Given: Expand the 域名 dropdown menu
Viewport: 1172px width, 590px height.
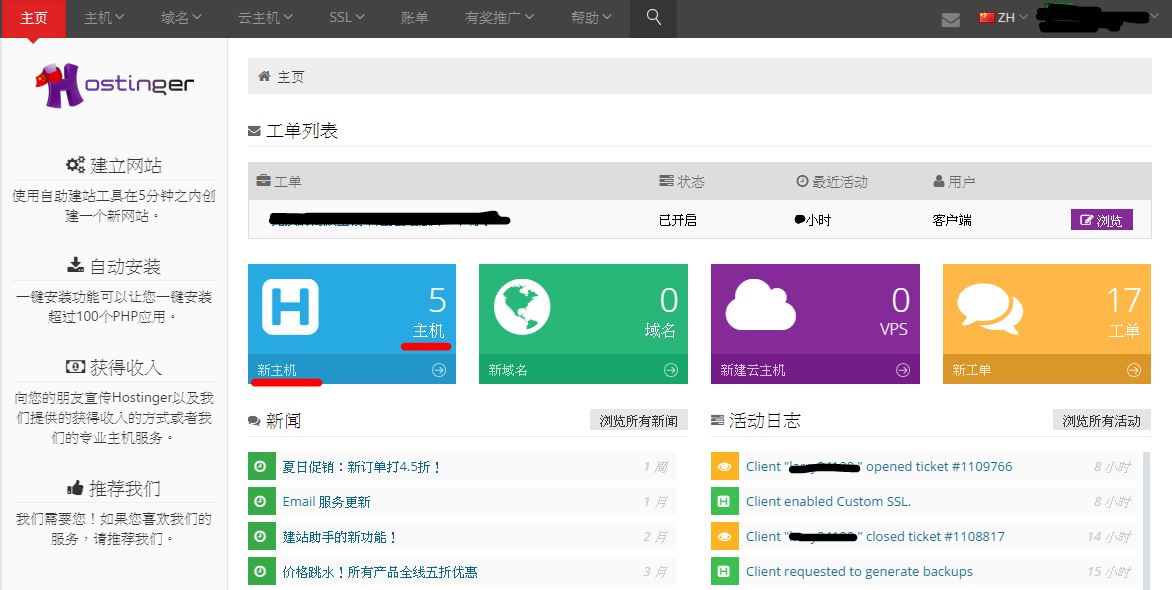Looking at the screenshot, I should [x=181, y=17].
